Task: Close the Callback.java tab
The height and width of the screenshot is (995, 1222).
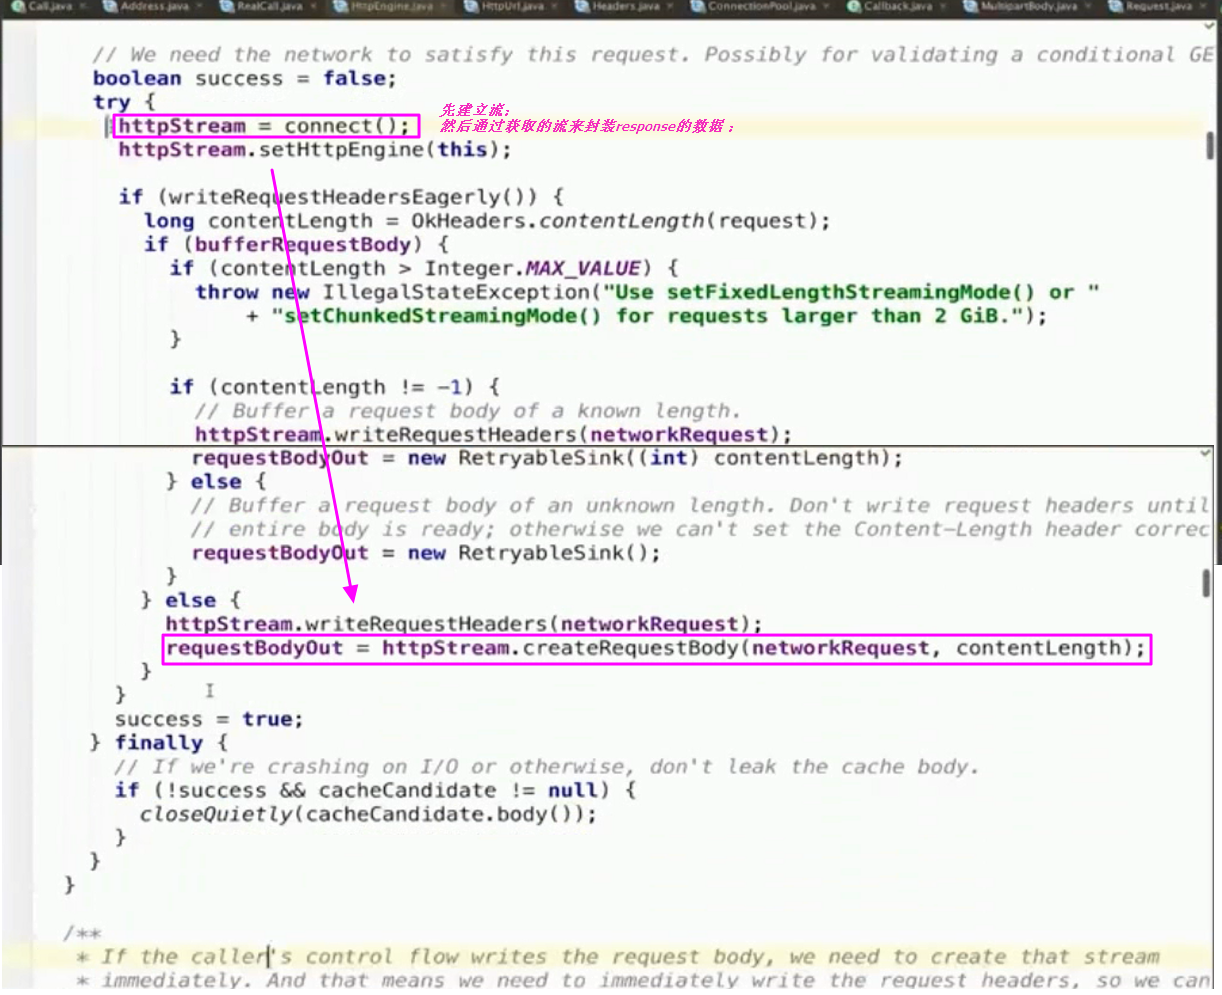Action: (x=943, y=6)
